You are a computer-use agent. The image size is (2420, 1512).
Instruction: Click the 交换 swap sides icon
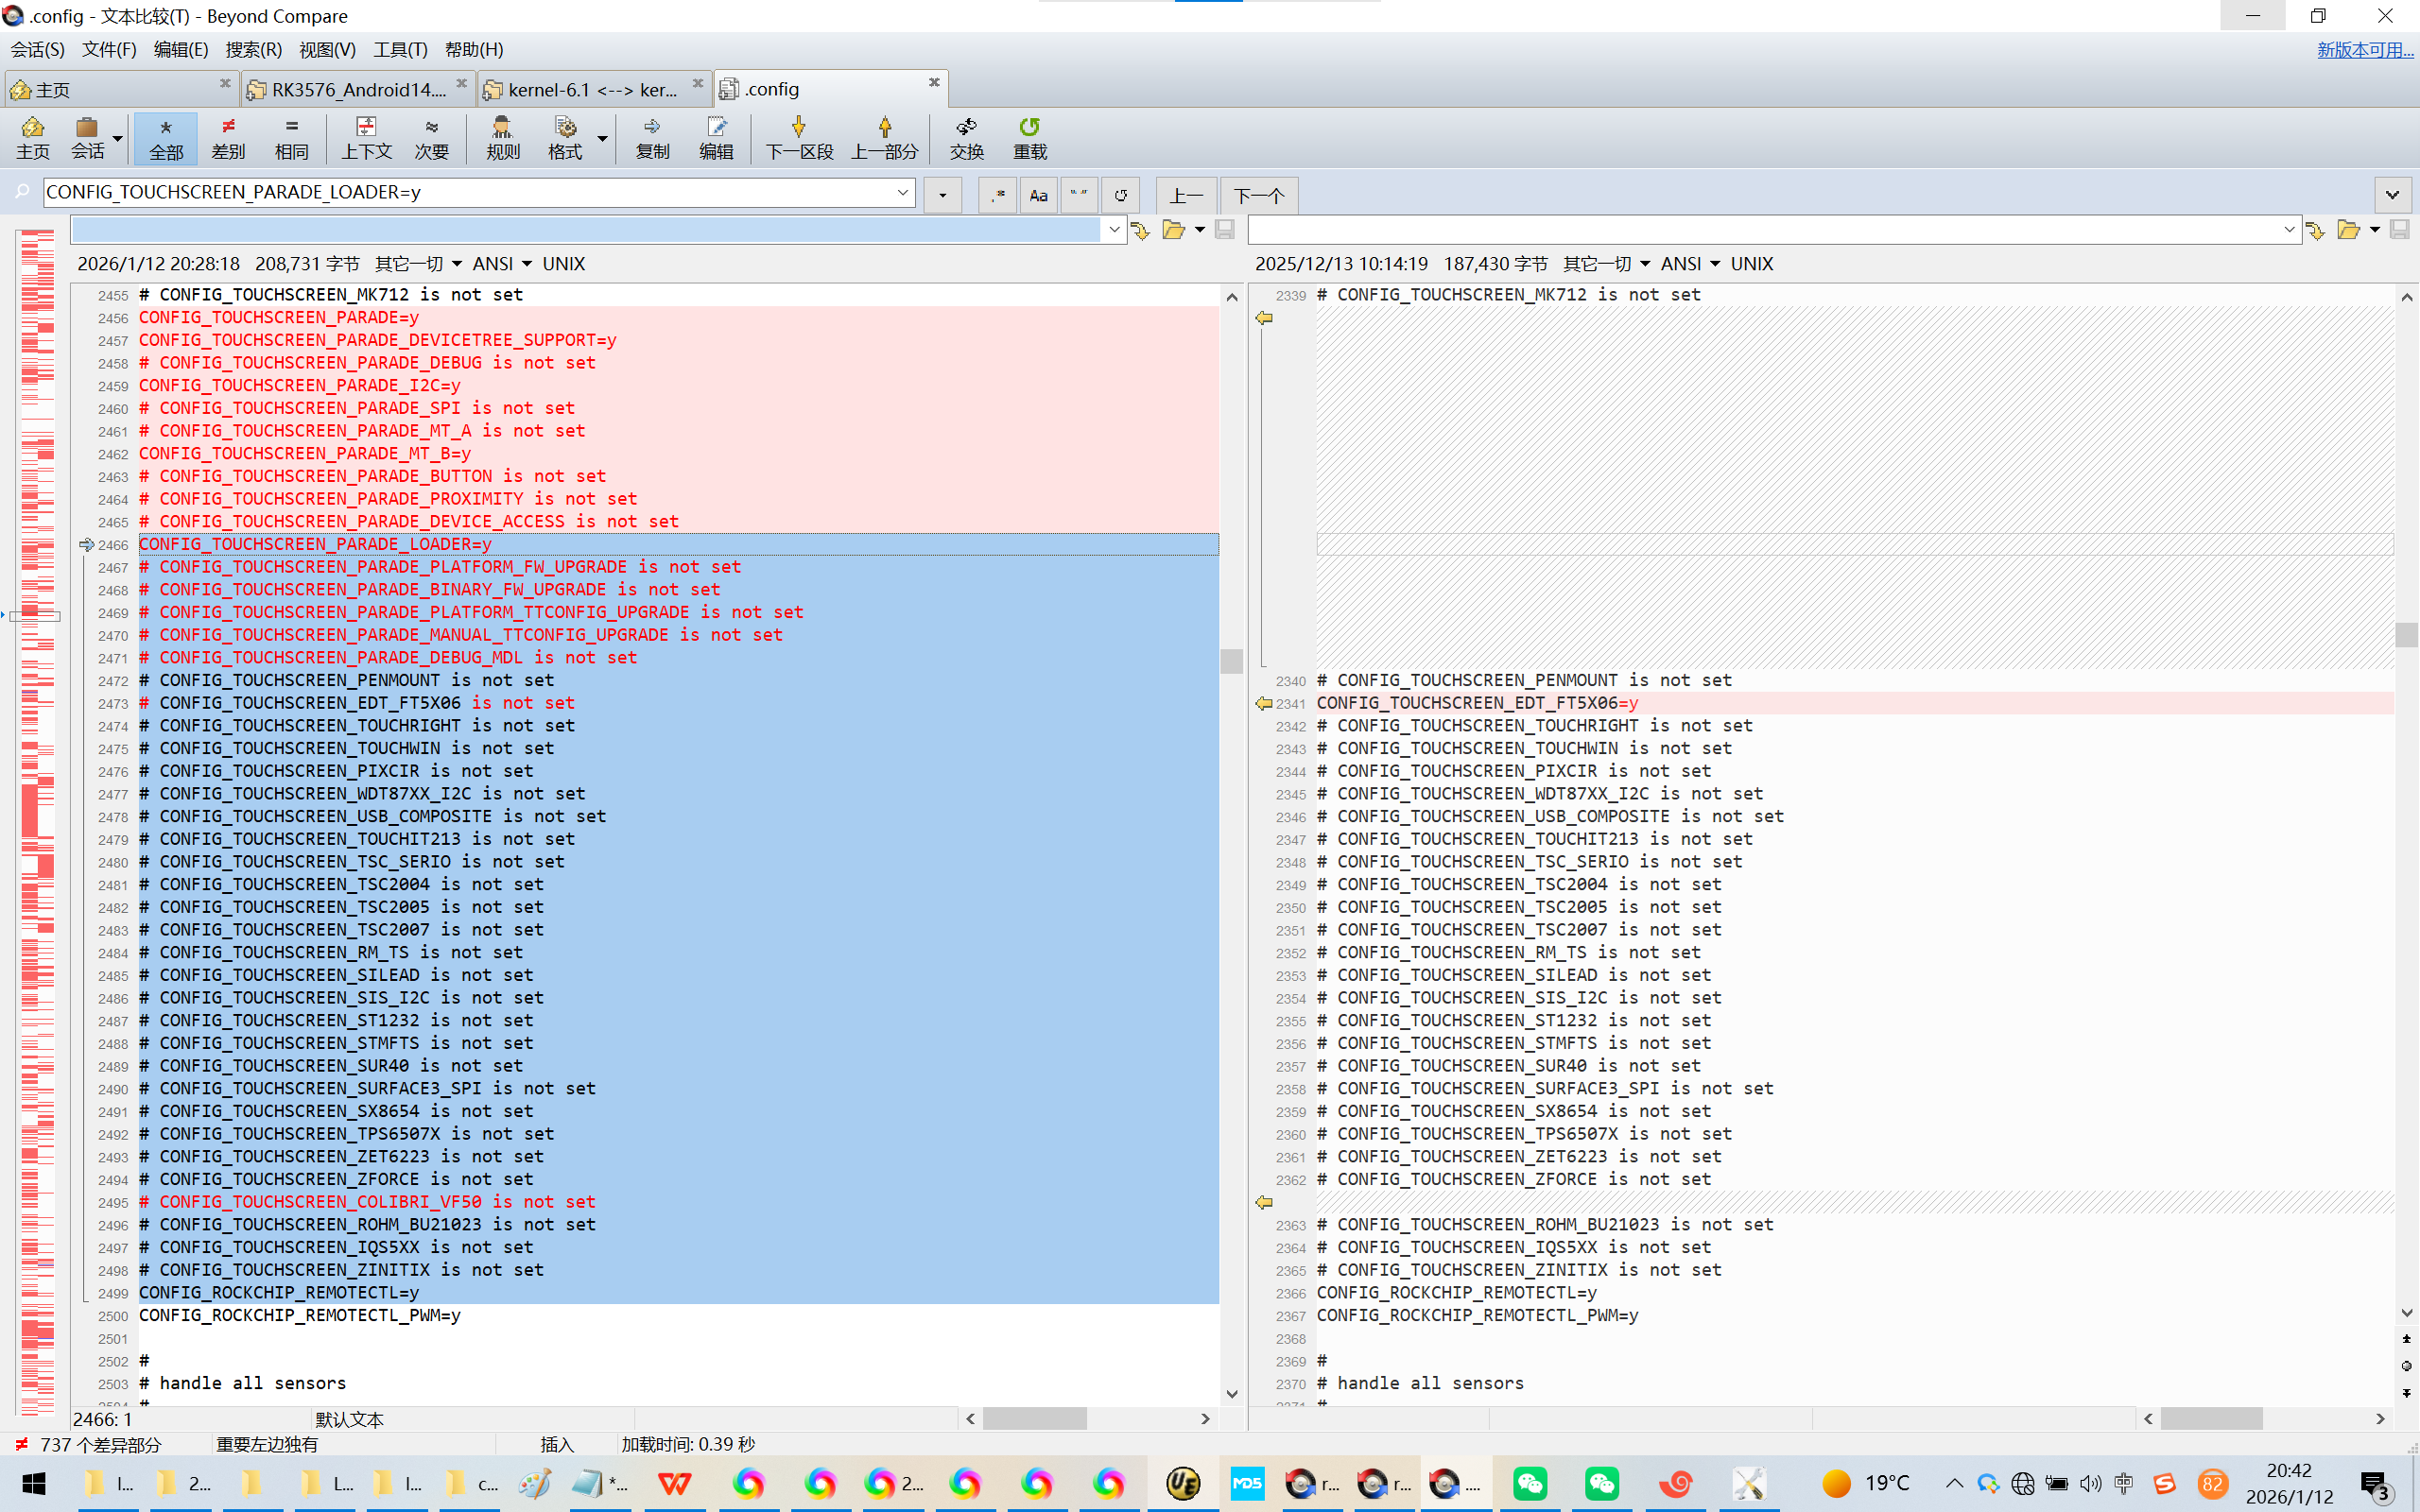tap(966, 137)
